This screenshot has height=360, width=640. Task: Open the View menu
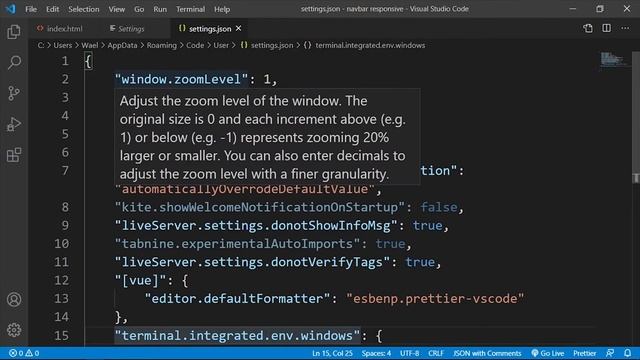pos(116,9)
